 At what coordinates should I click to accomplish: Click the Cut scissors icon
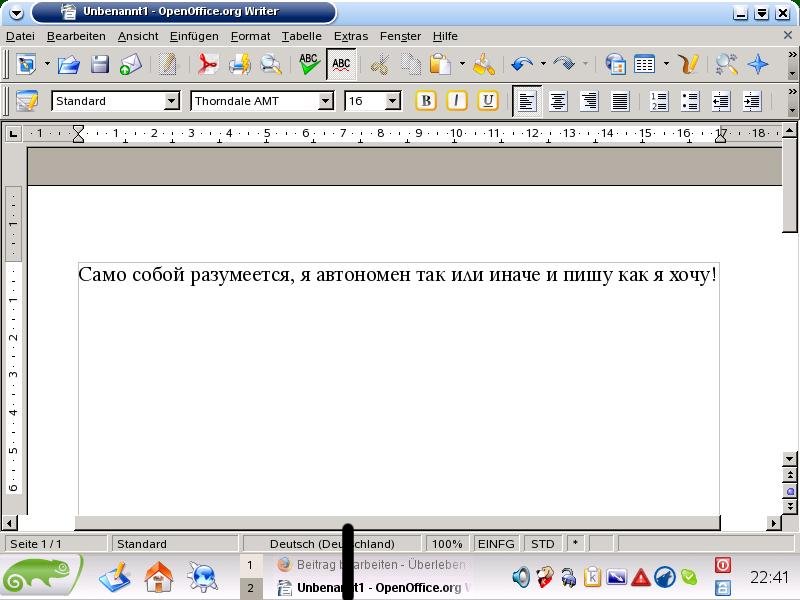click(379, 65)
